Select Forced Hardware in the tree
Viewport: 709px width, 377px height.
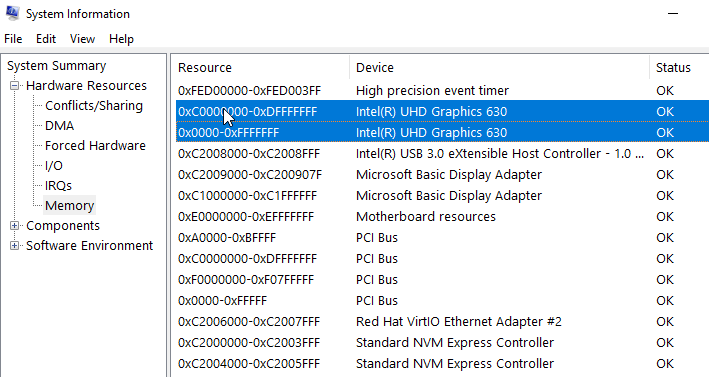[x=95, y=146]
